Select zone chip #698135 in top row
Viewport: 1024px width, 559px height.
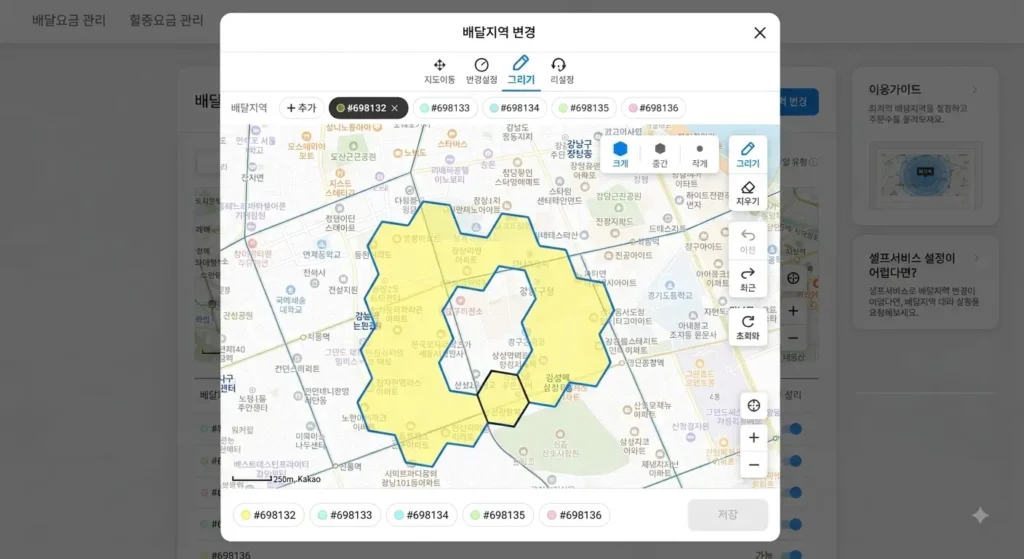[584, 108]
